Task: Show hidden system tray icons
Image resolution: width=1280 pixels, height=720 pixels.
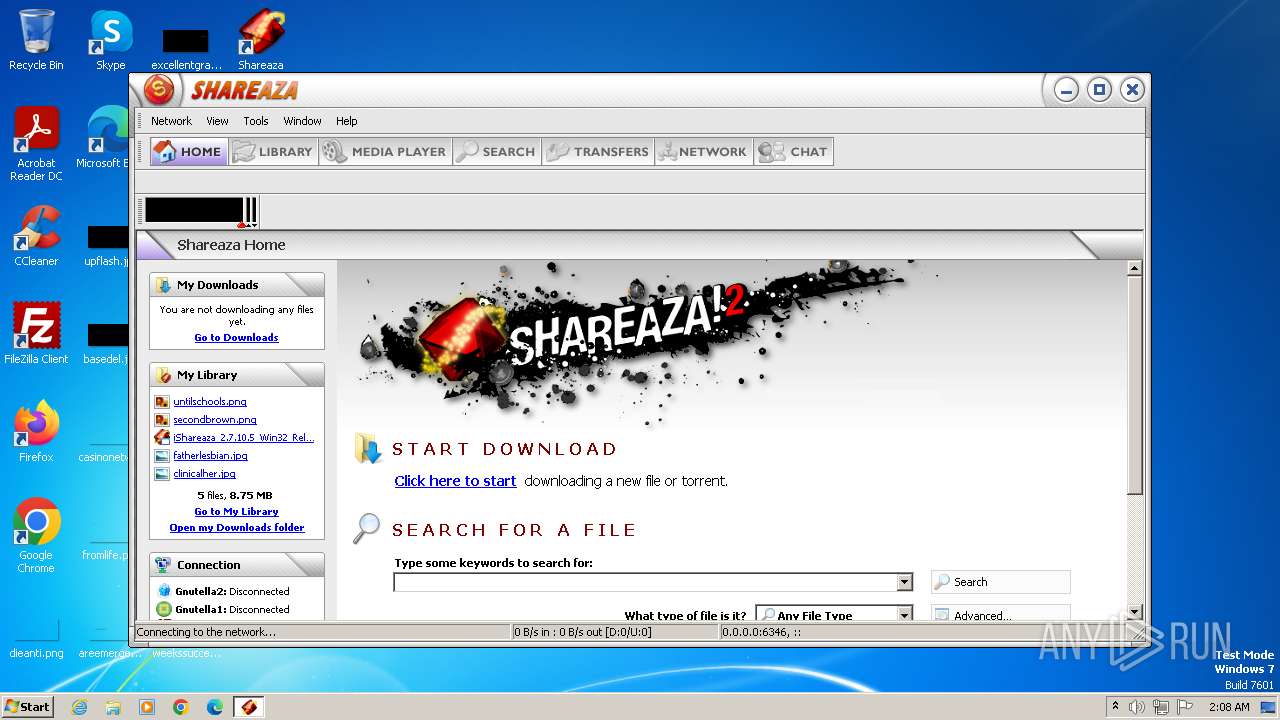Action: click(x=1115, y=707)
